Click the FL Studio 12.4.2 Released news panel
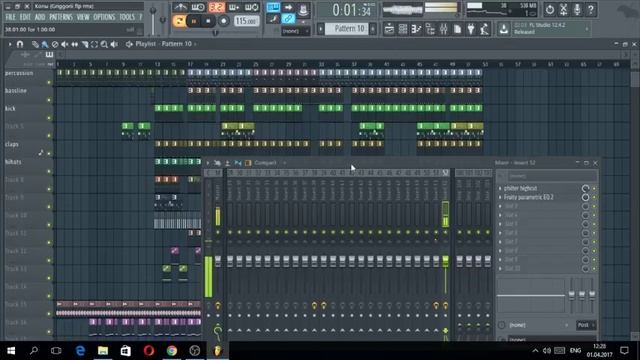The height and width of the screenshot is (360, 640). coord(550,29)
